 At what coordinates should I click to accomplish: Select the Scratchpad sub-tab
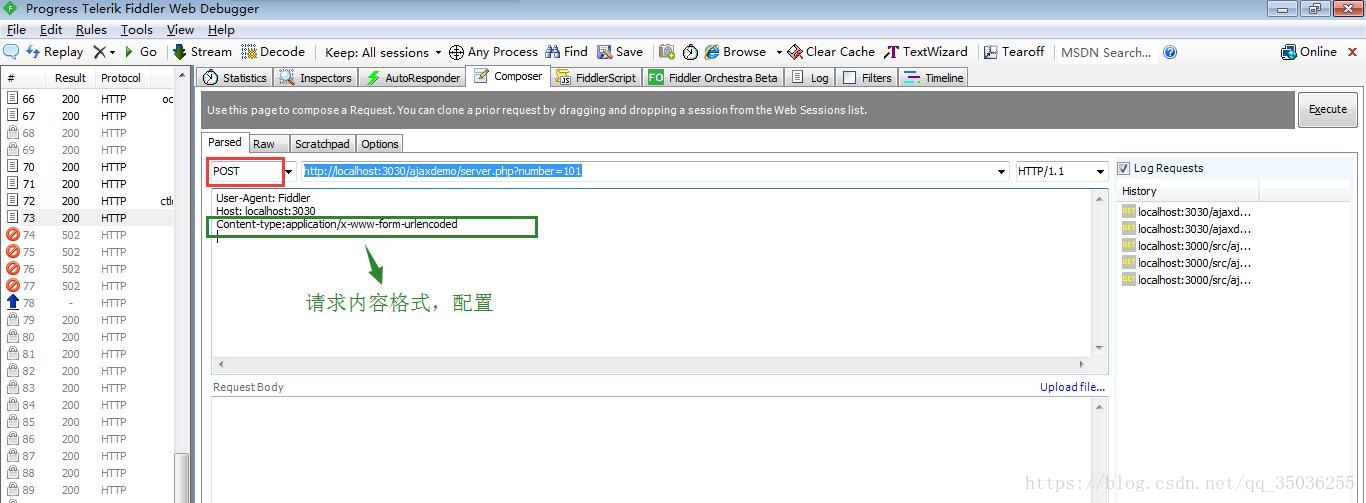tap(322, 144)
